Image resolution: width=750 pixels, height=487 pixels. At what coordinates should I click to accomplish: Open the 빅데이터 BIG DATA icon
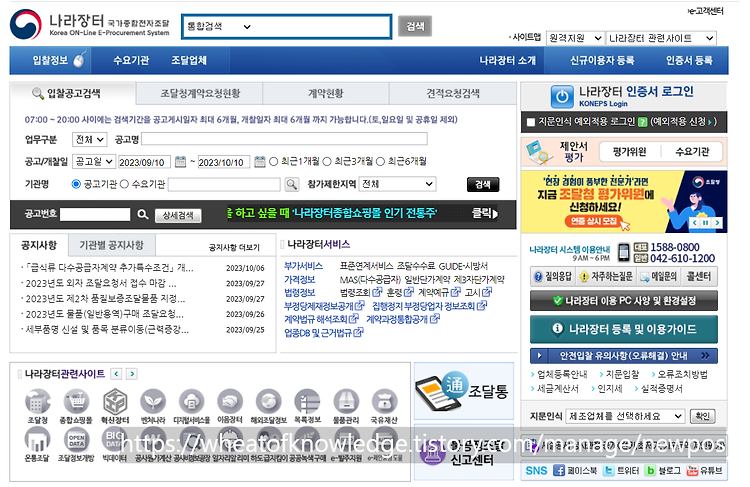point(114,439)
